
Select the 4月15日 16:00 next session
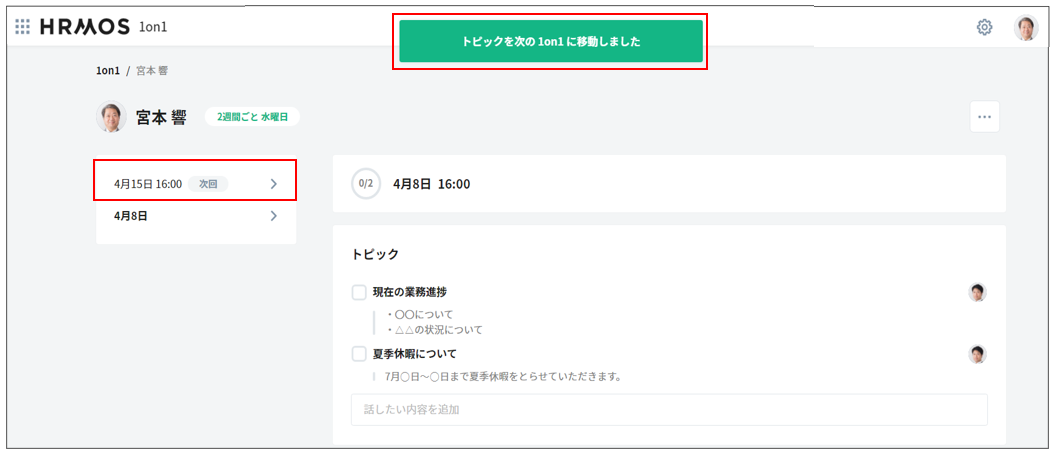pyautogui.click(x=150, y=184)
